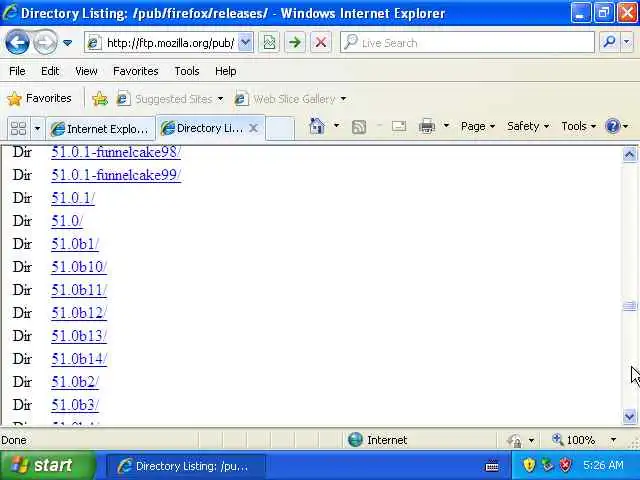The height and width of the screenshot is (480, 640).
Task: Click the red Stop loading button
Action: point(321,42)
